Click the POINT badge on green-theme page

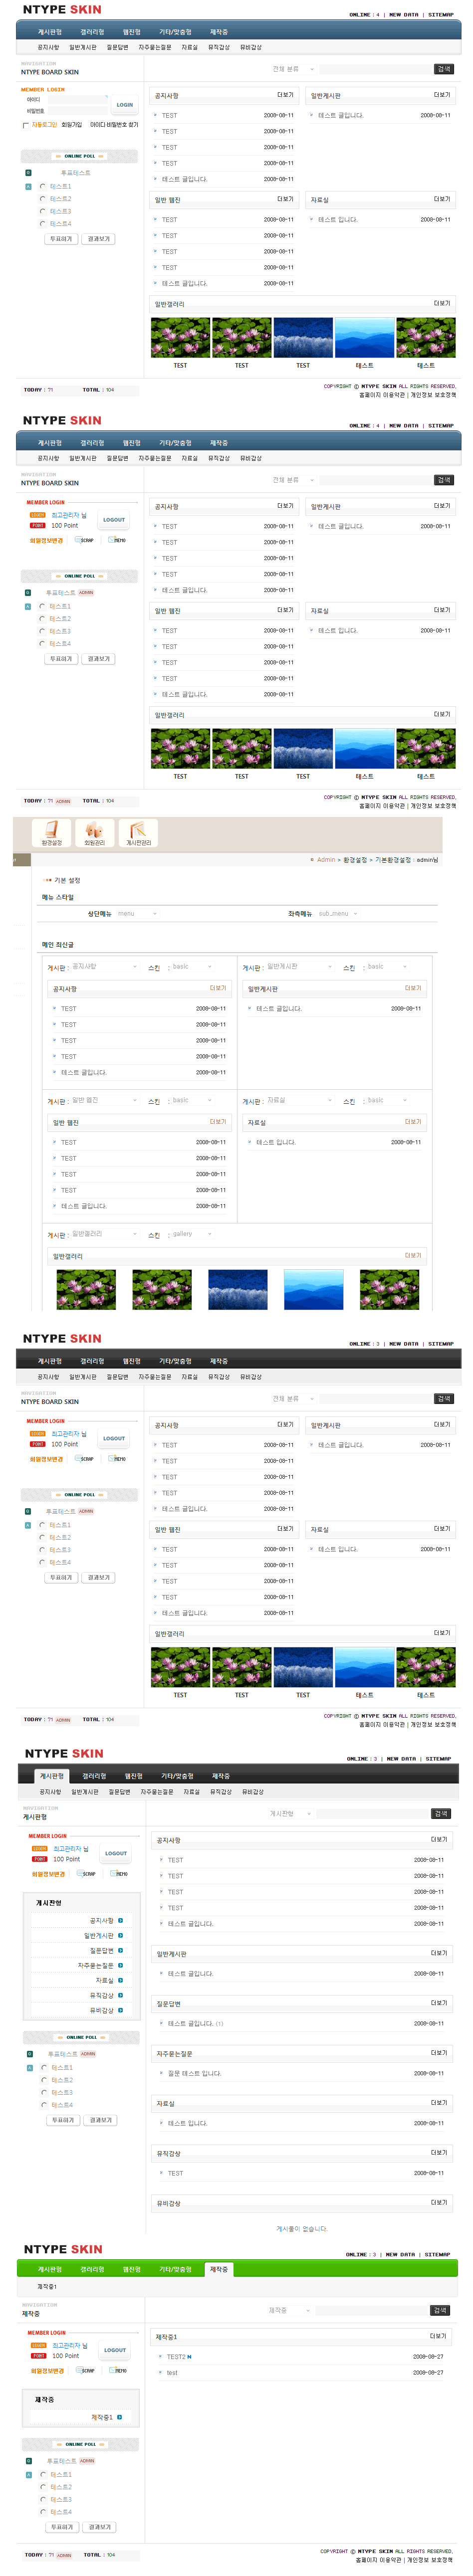click(x=39, y=2355)
